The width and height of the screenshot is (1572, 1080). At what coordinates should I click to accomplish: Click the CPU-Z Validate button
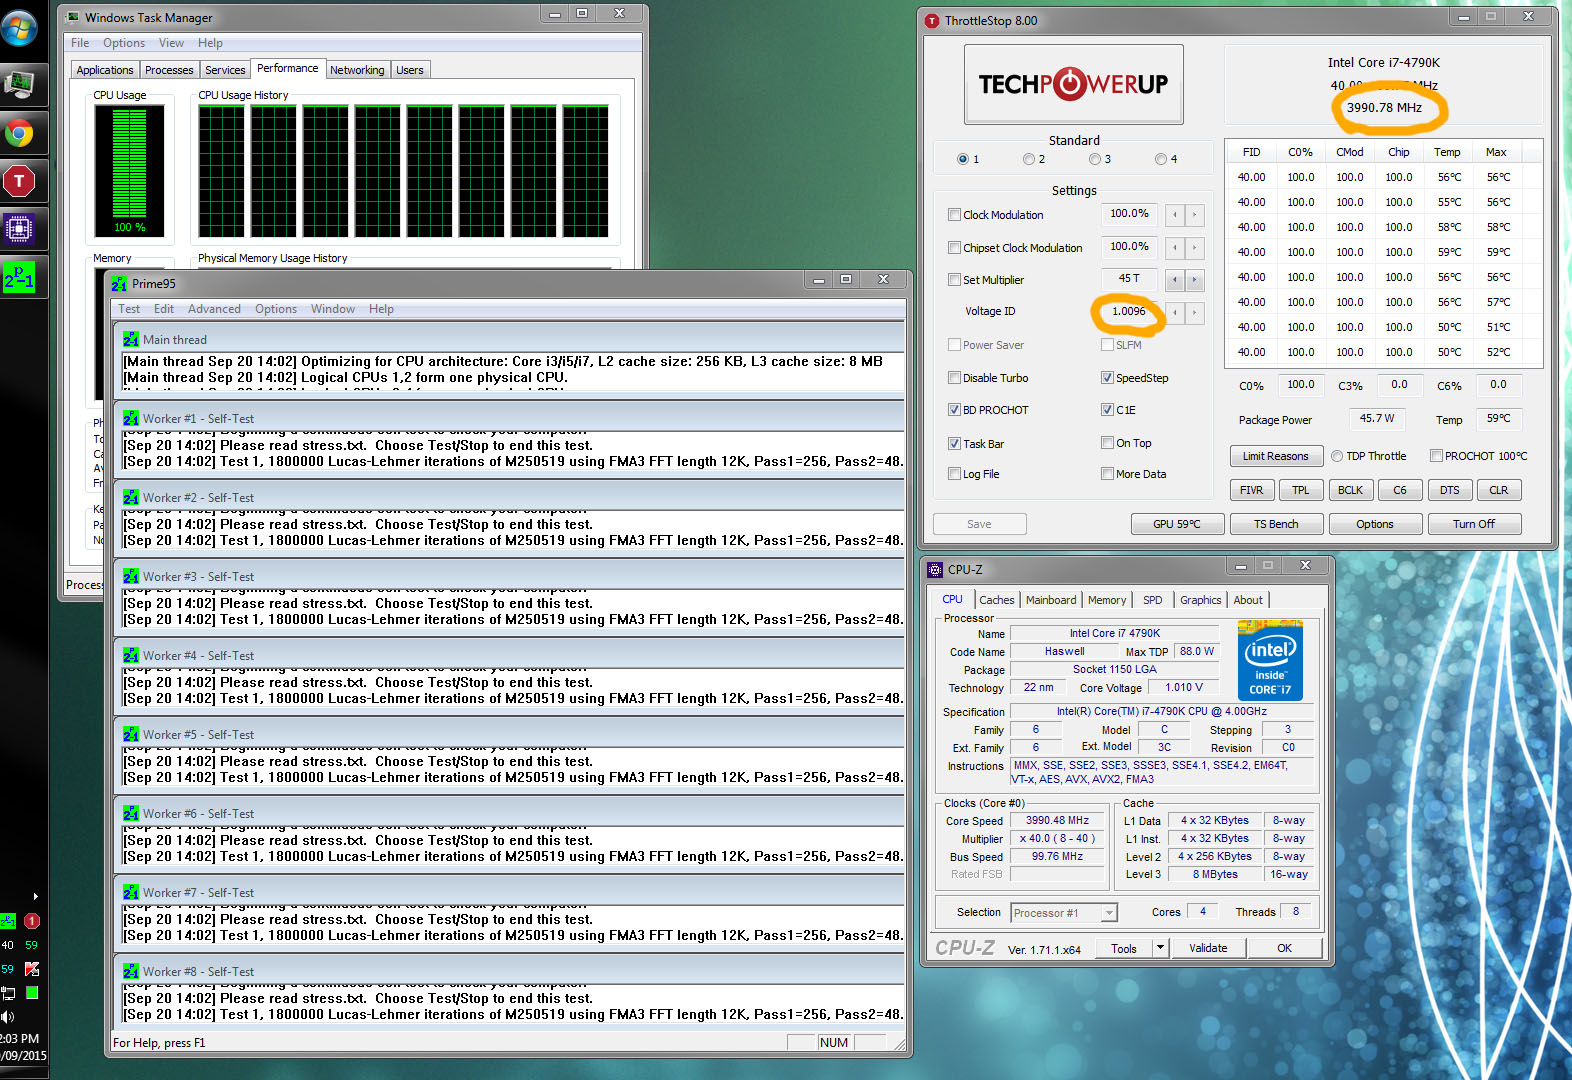coord(1208,948)
